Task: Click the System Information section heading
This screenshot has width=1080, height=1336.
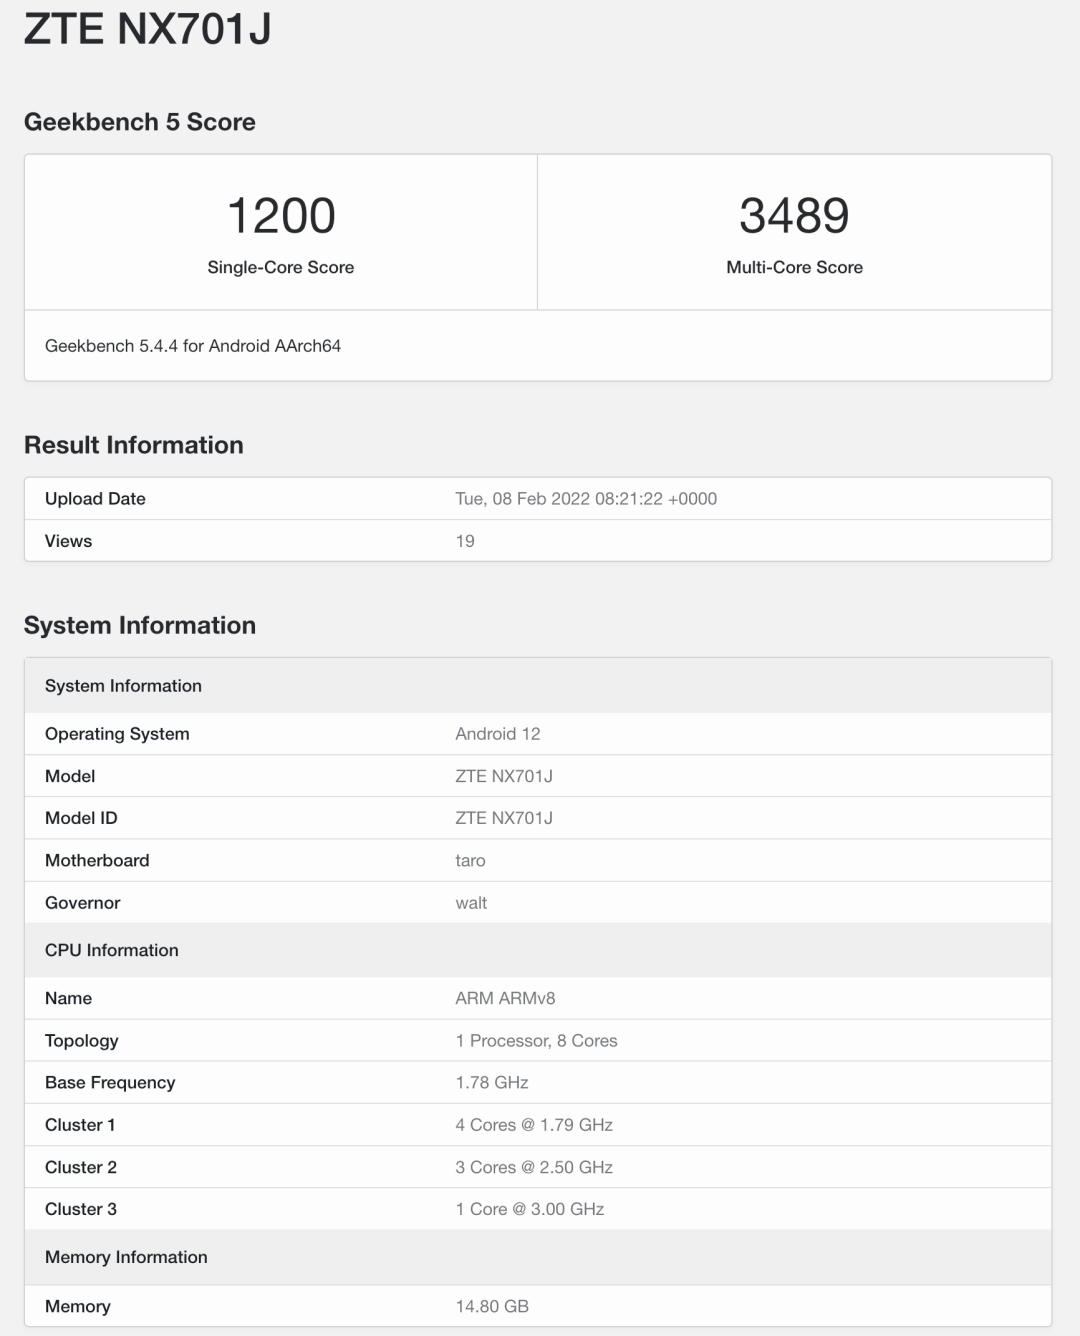Action: [141, 625]
